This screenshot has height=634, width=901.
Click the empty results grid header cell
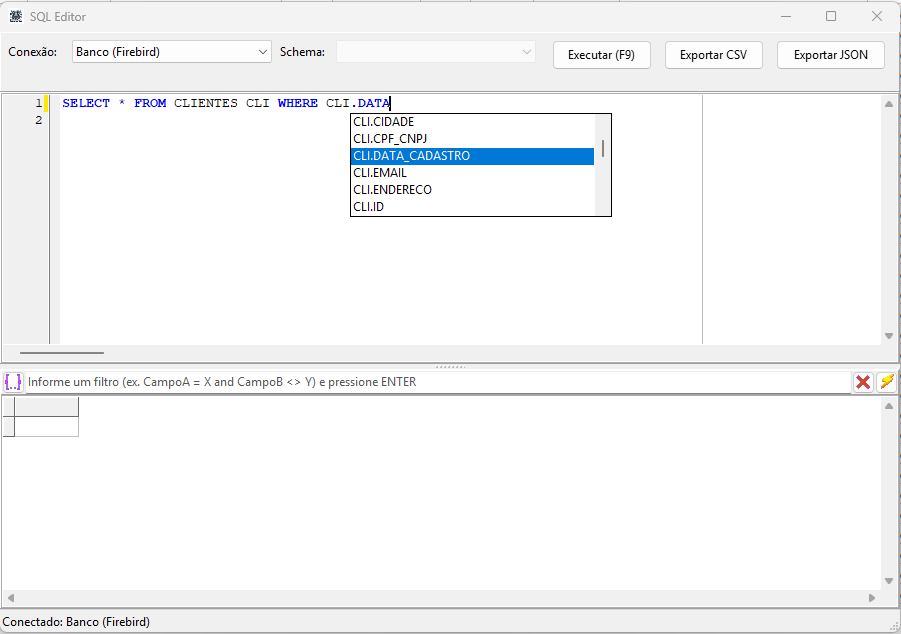click(47, 406)
